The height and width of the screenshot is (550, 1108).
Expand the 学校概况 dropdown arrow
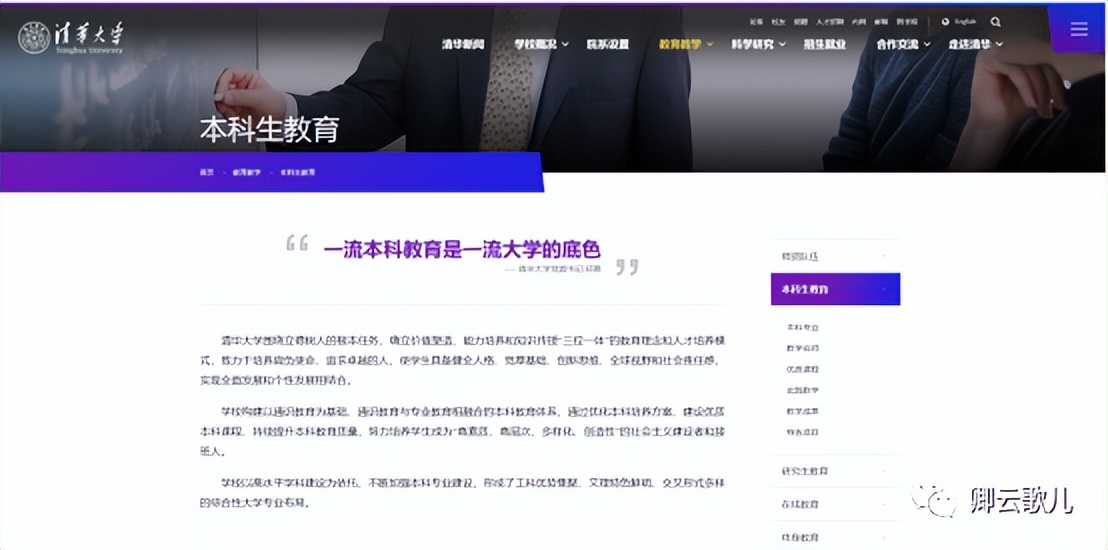565,45
